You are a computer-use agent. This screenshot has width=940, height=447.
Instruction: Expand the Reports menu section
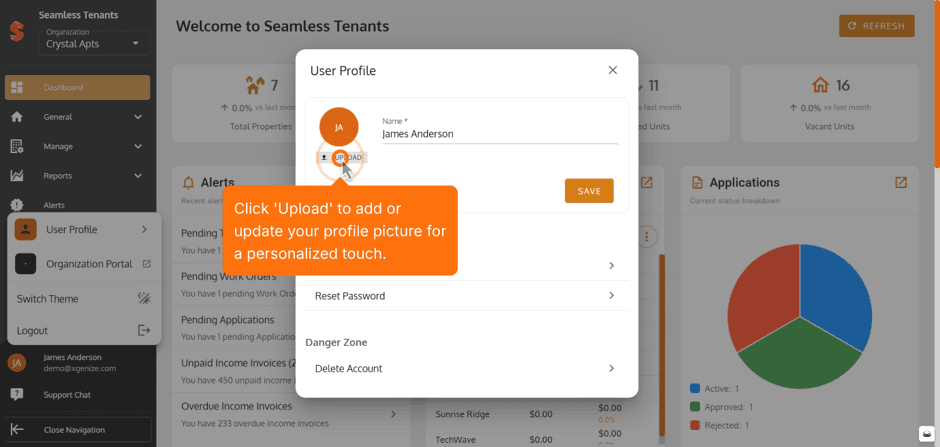pyautogui.click(x=77, y=176)
